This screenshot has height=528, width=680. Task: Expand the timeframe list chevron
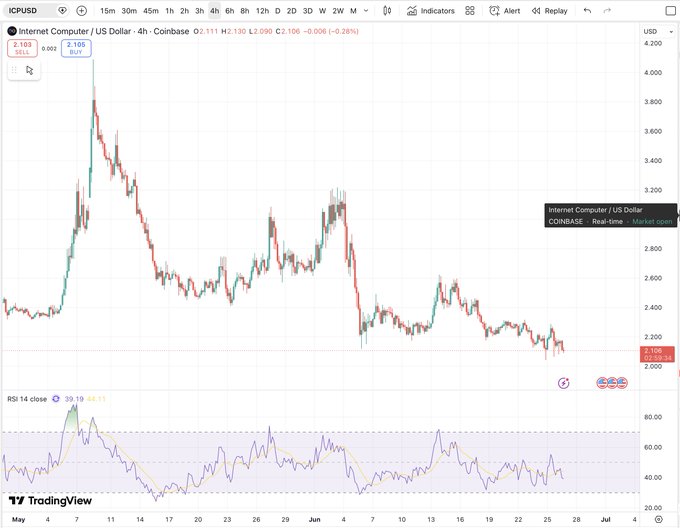point(366,11)
